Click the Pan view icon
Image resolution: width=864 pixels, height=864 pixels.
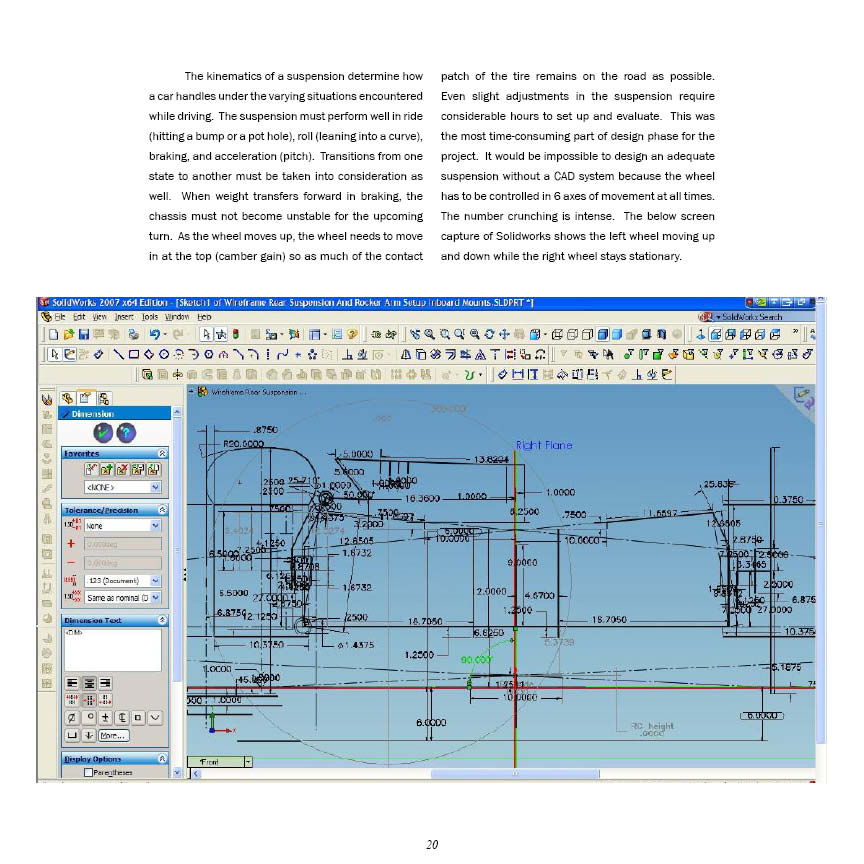point(504,333)
